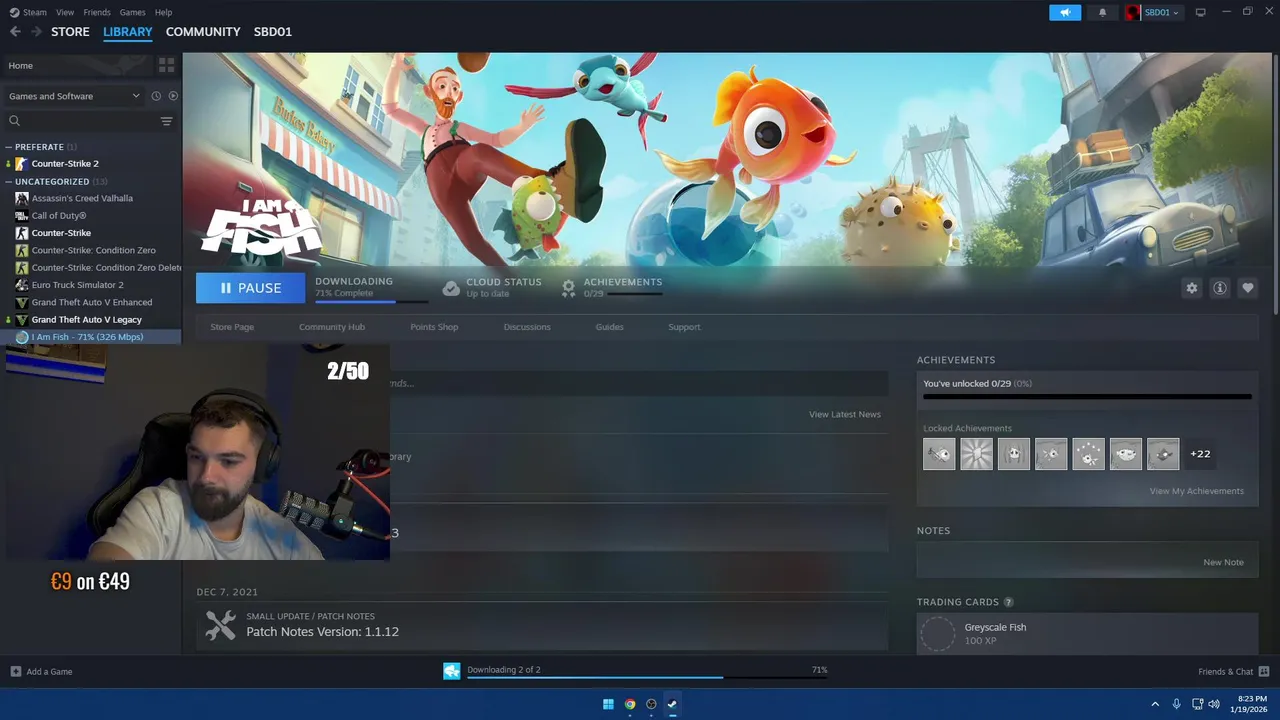Image resolution: width=1280 pixels, height=720 pixels.
Task: Open the Games and Software dropdown
Action: pyautogui.click(x=74, y=96)
